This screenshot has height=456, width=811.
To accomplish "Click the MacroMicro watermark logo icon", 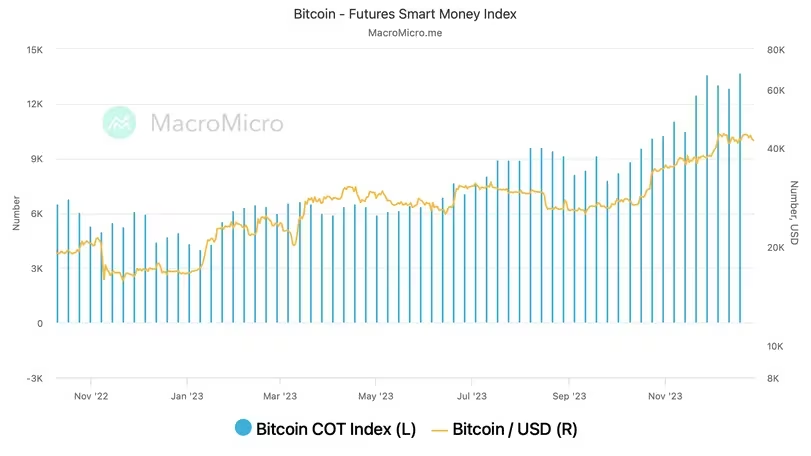I will point(119,123).
